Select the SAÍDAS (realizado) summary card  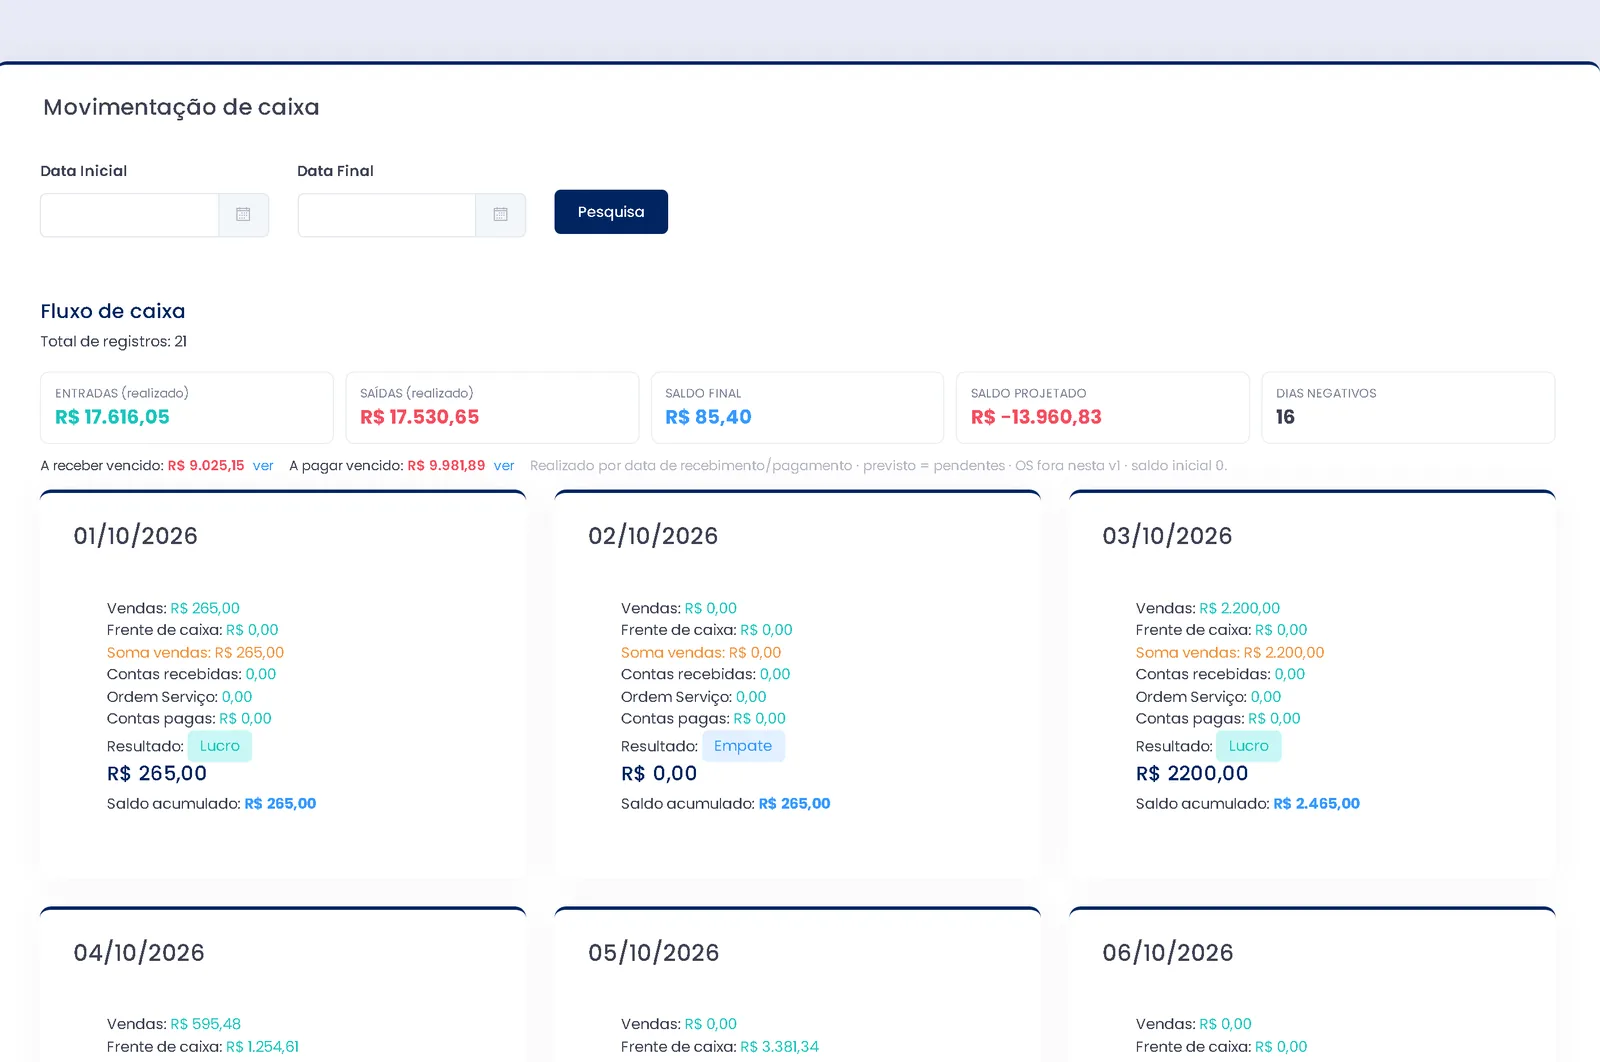click(x=492, y=408)
